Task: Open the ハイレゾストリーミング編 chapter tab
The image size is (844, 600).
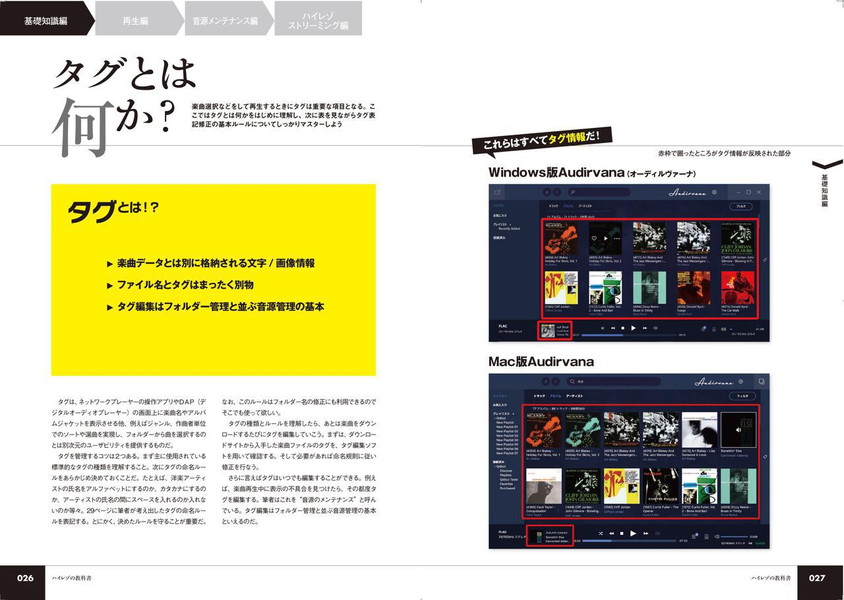Action: click(318, 18)
